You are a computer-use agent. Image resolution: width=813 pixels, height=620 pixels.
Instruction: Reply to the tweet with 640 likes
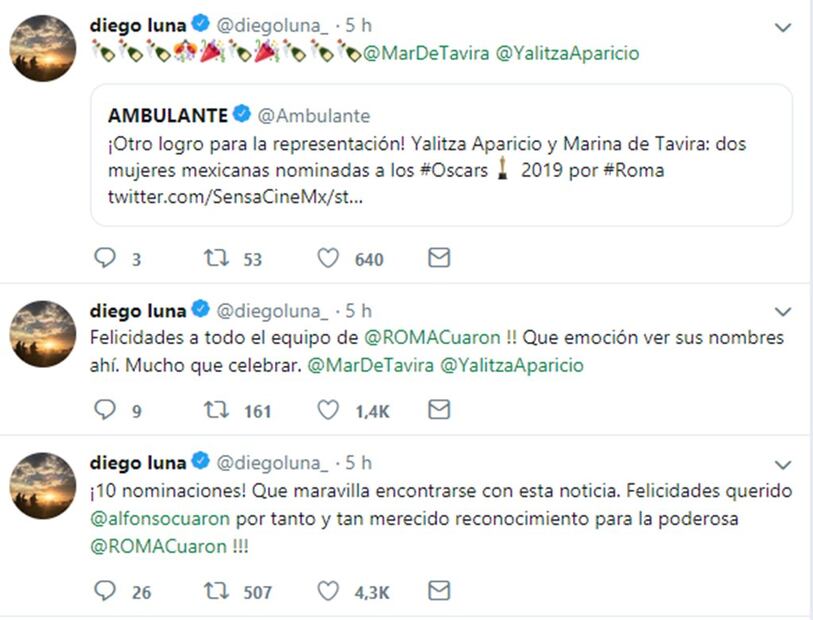(x=105, y=259)
